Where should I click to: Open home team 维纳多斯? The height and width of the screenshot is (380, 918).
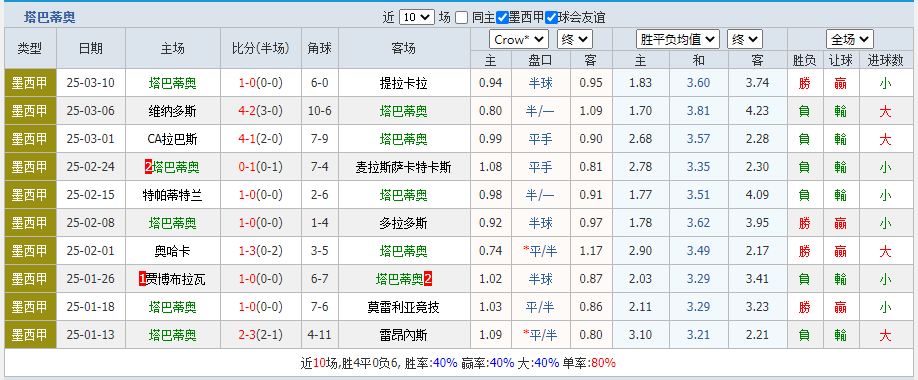pyautogui.click(x=172, y=111)
